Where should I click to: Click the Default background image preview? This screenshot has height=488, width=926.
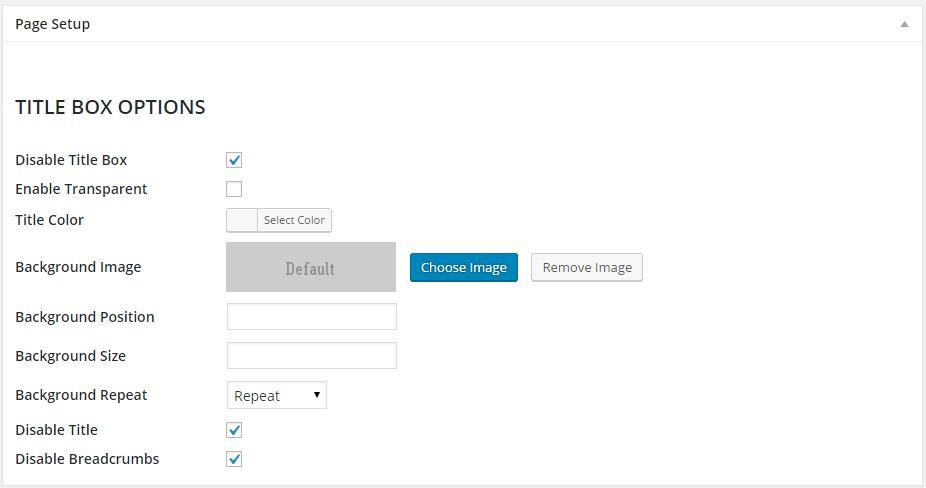click(311, 267)
